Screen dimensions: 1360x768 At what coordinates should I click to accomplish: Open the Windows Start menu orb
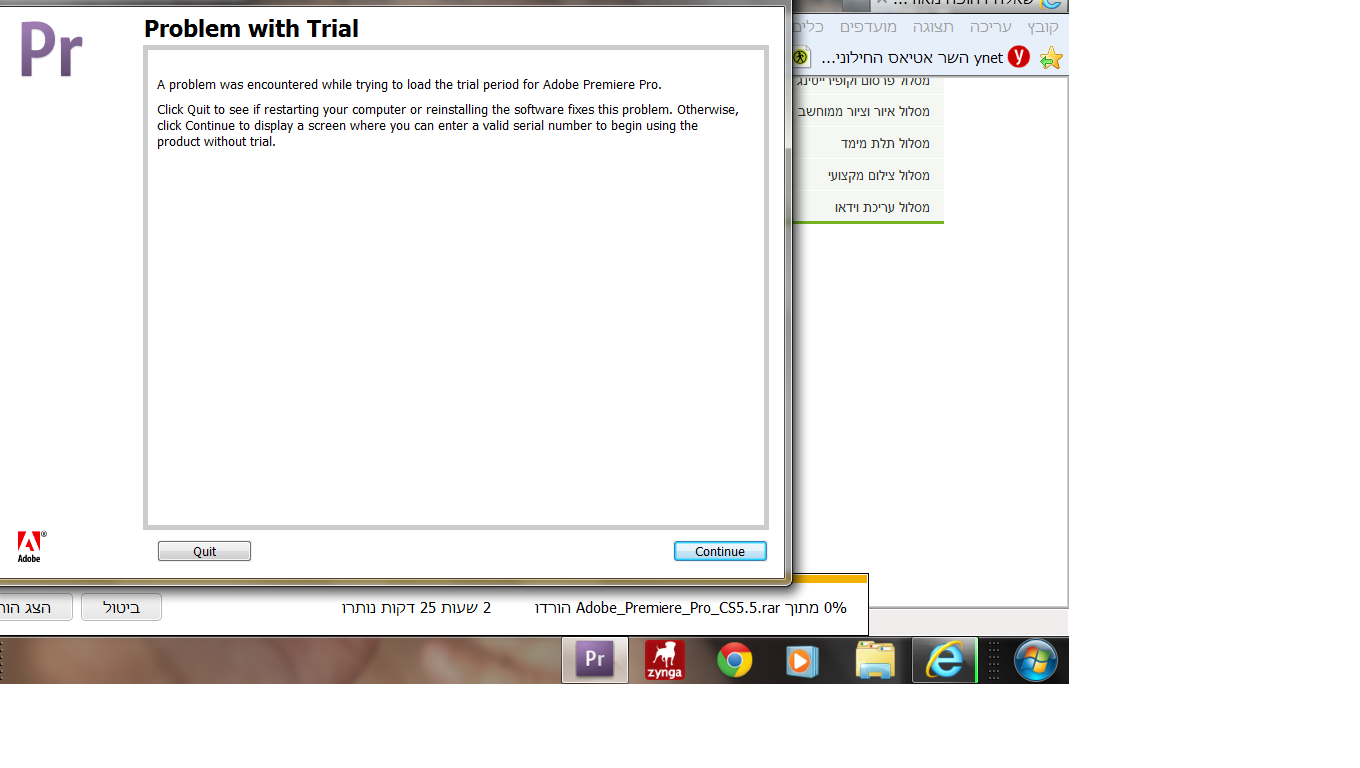[x=1035, y=660]
